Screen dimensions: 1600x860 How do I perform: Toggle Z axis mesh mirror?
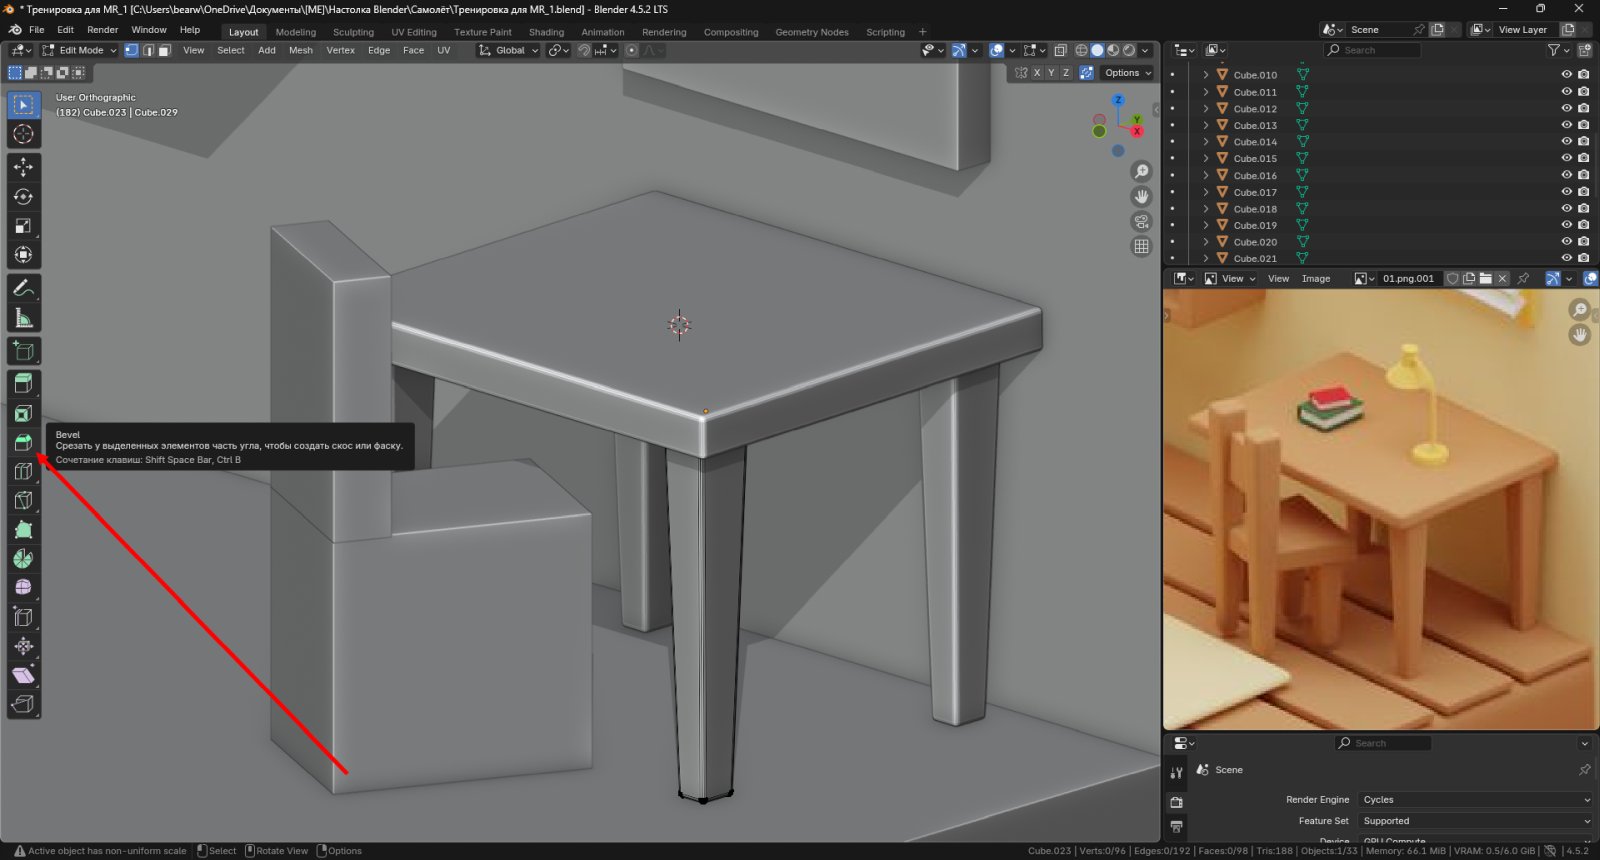click(1066, 73)
